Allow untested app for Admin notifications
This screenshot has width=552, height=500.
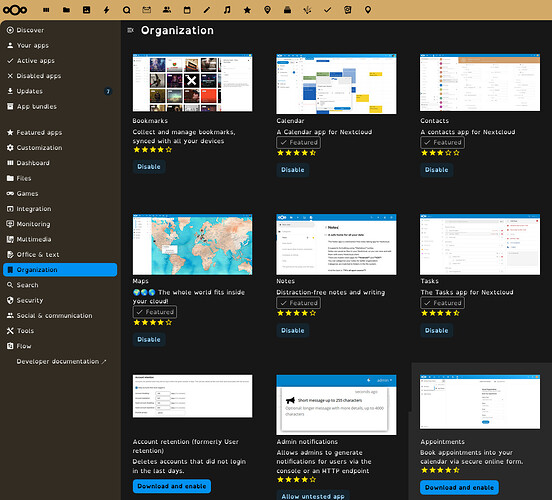[313, 495]
